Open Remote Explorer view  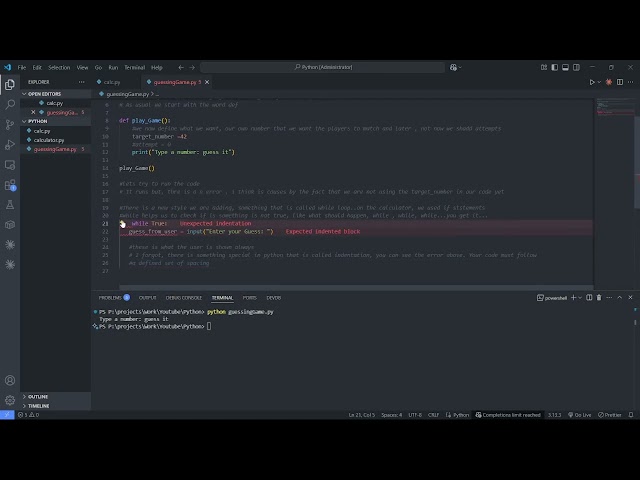coord(10,165)
